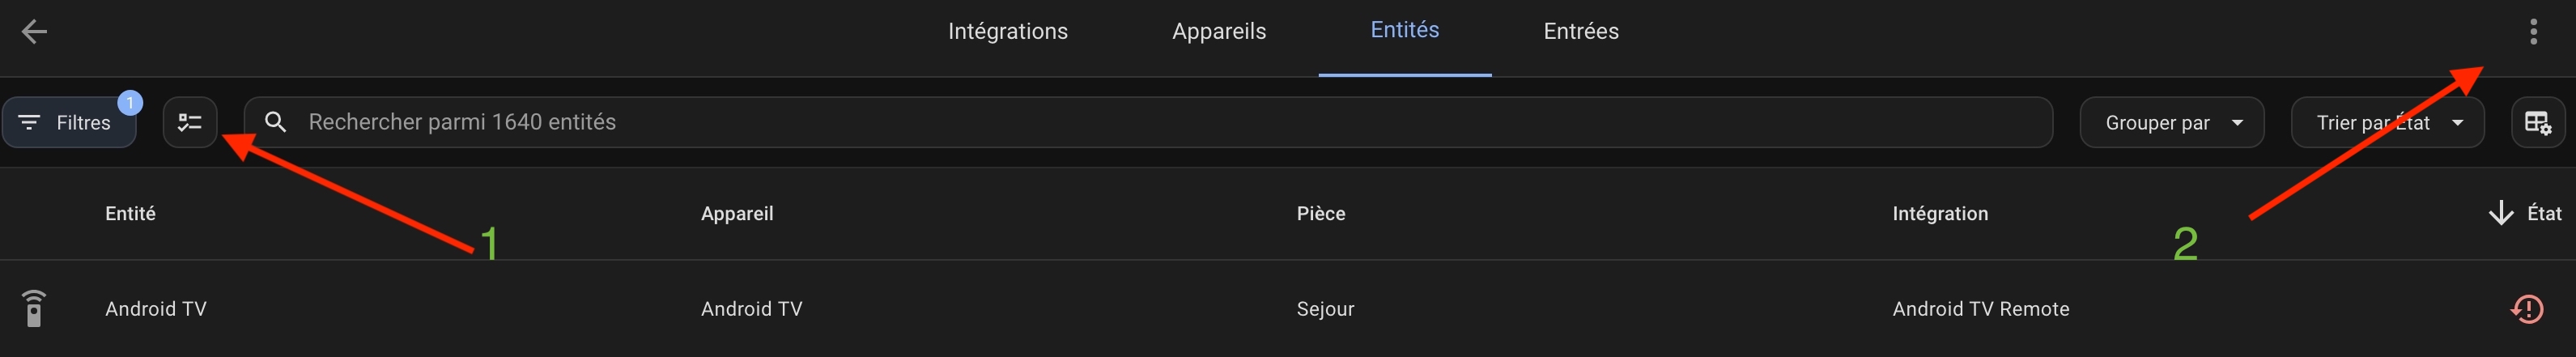The image size is (2576, 357).
Task: Enable selection mode with the checklist icon
Action: coord(190,123)
